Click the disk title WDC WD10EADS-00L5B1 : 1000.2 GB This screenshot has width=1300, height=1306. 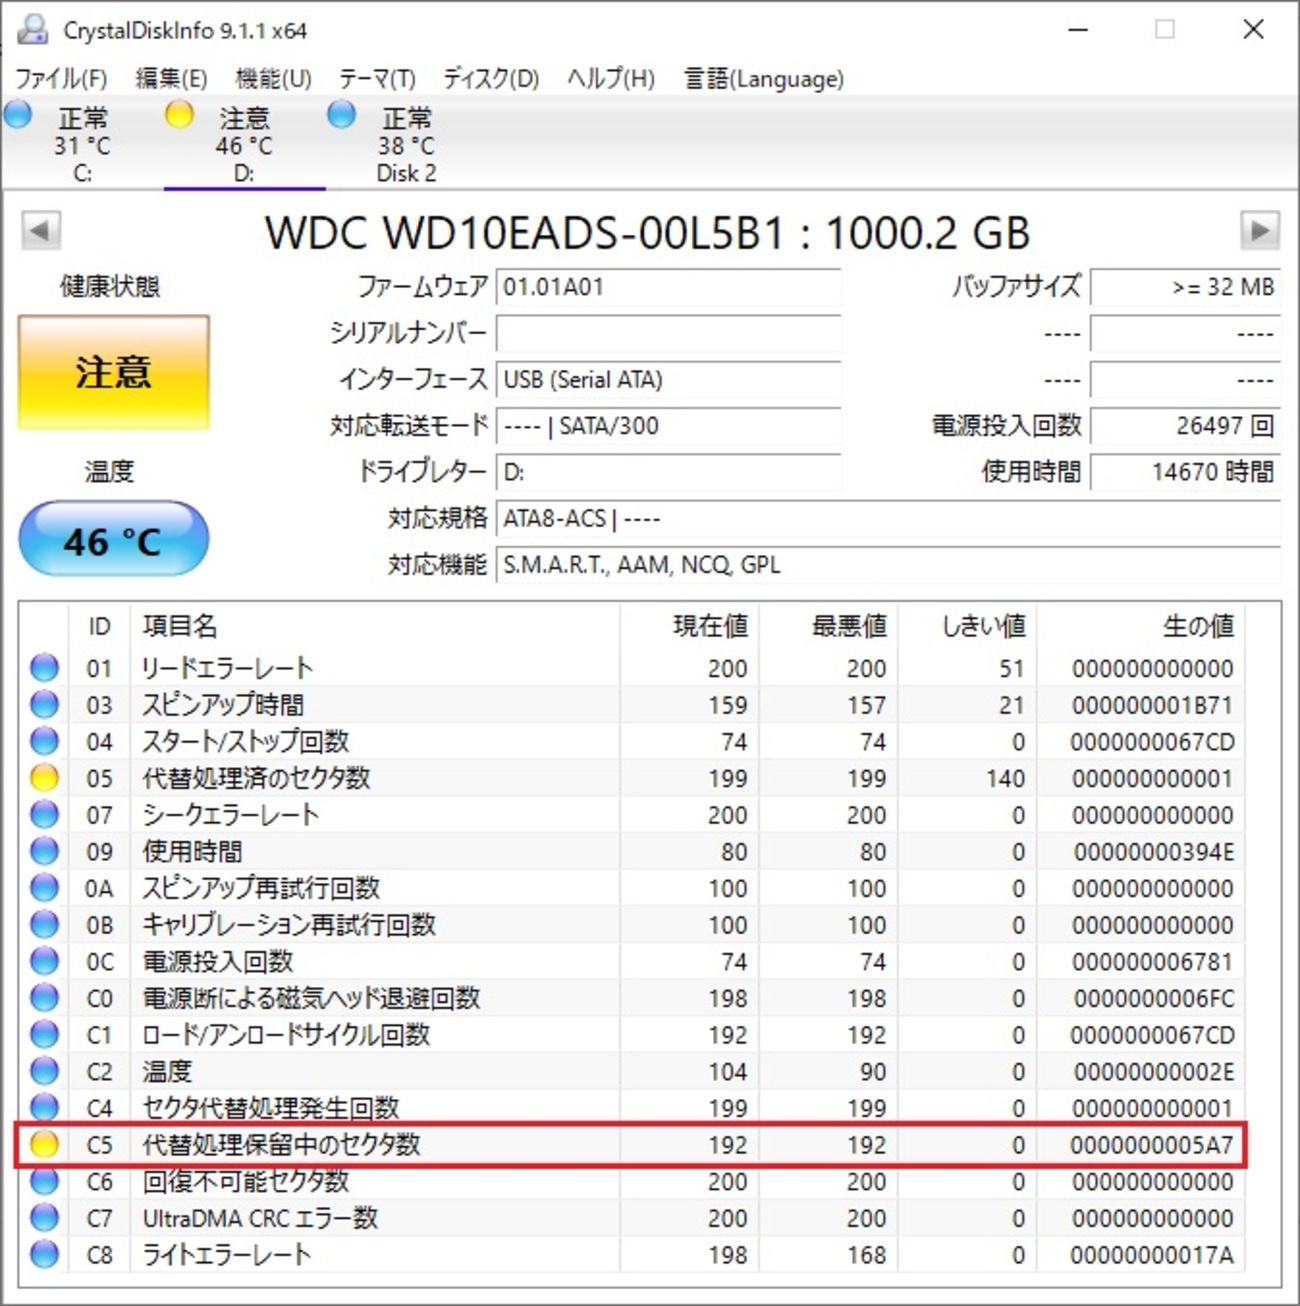tap(647, 233)
